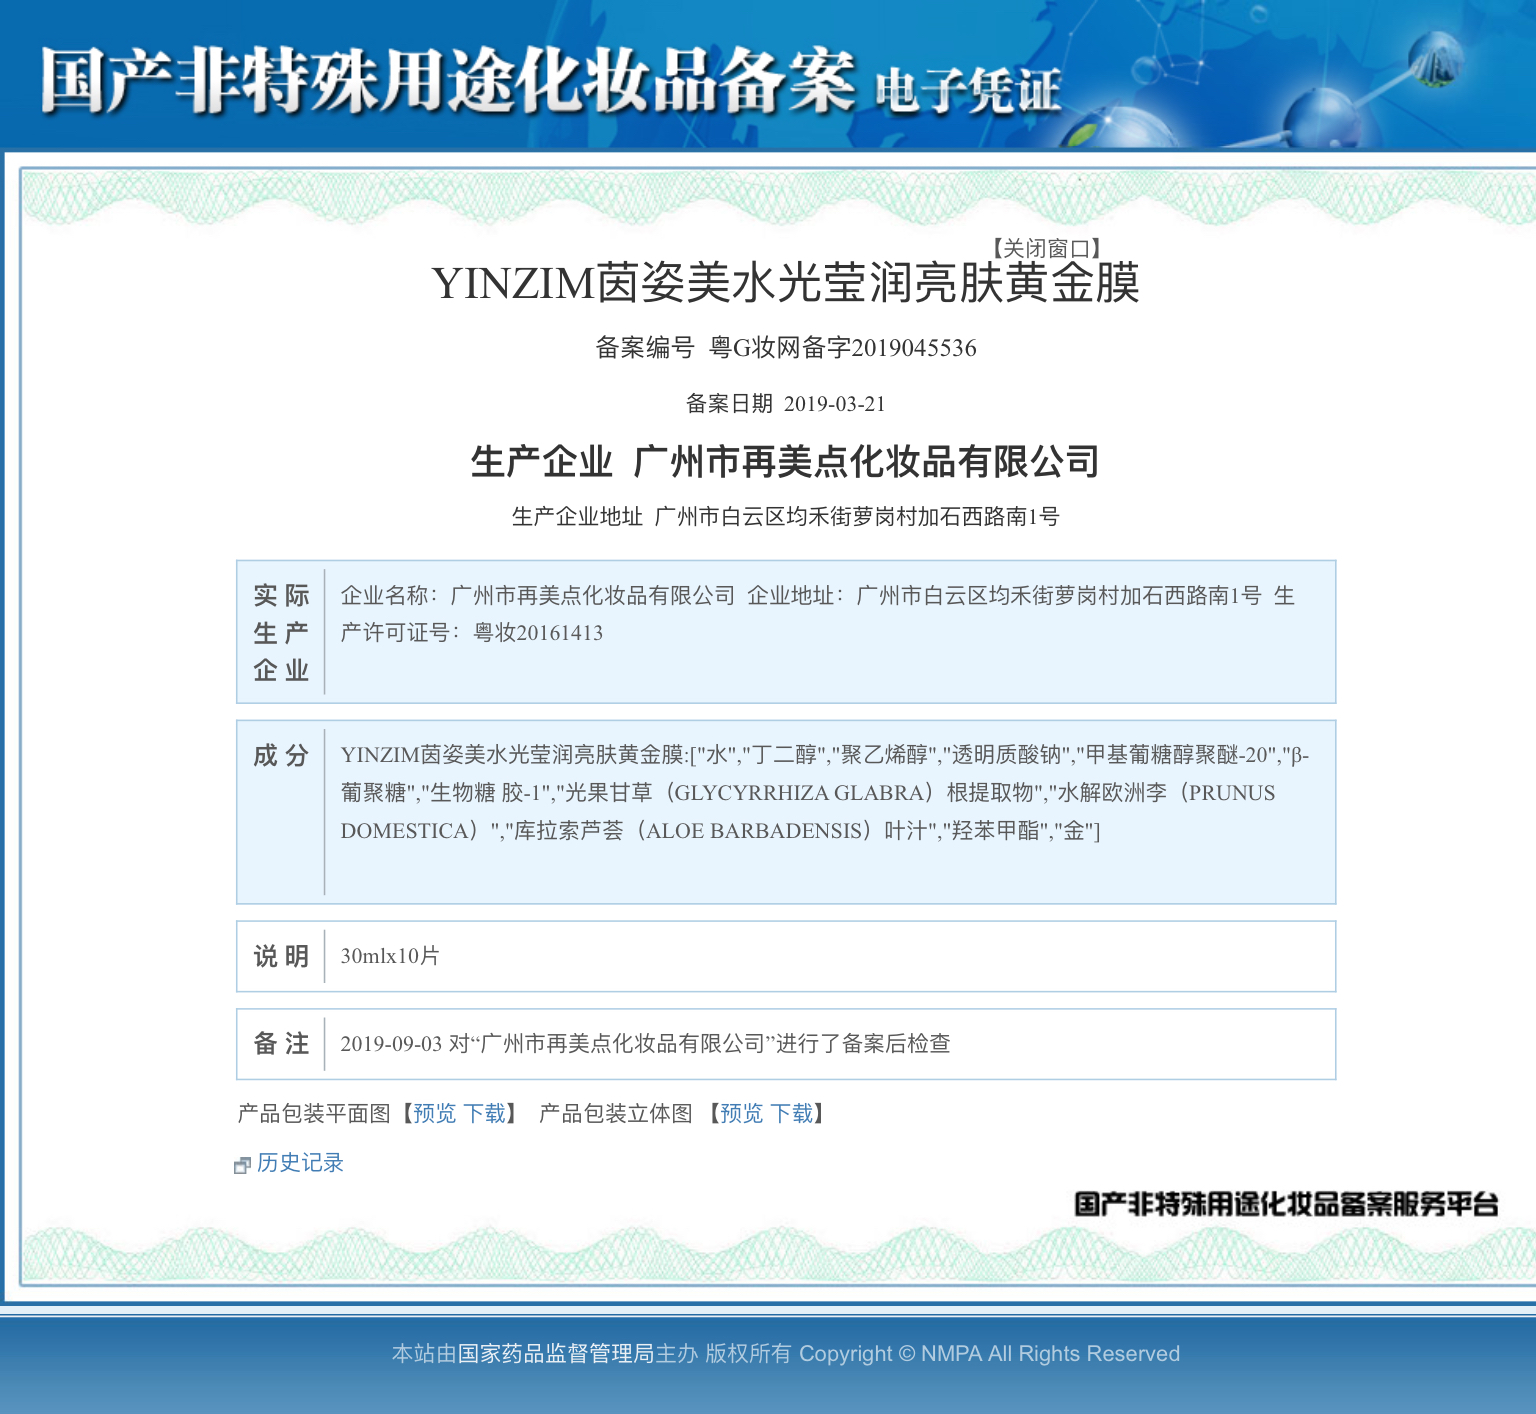The width and height of the screenshot is (1536, 1414).
Task: Click the 生产企业 广州市再美点化妆品有限公司 heading
Action: click(x=785, y=461)
